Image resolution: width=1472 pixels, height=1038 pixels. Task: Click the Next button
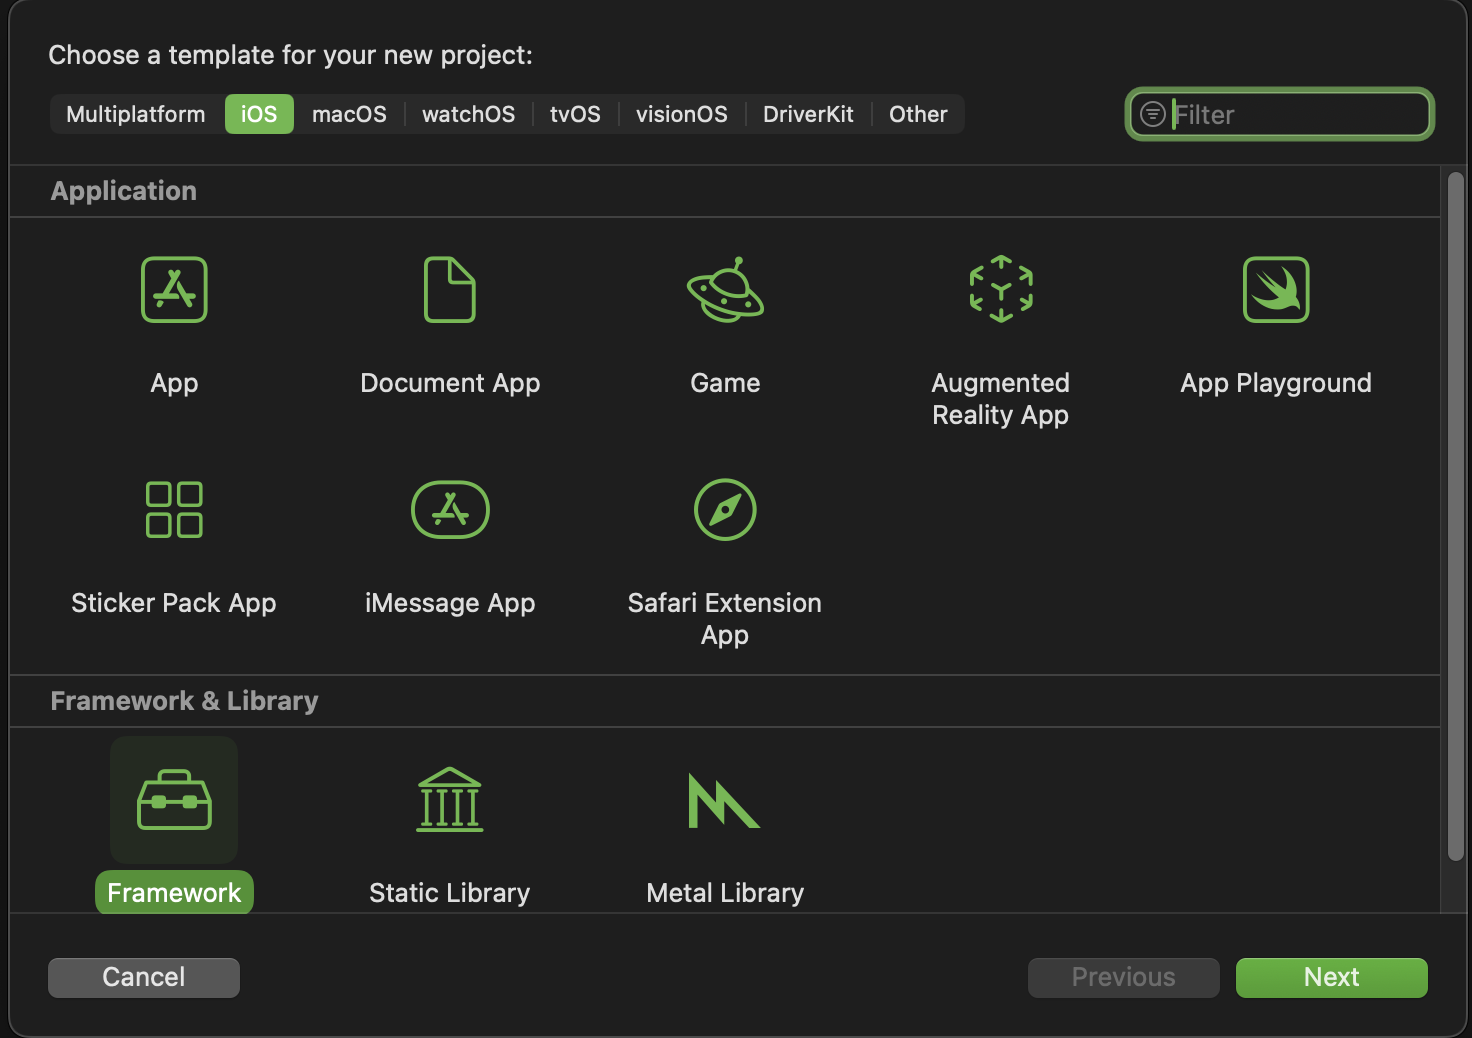coord(1332,977)
